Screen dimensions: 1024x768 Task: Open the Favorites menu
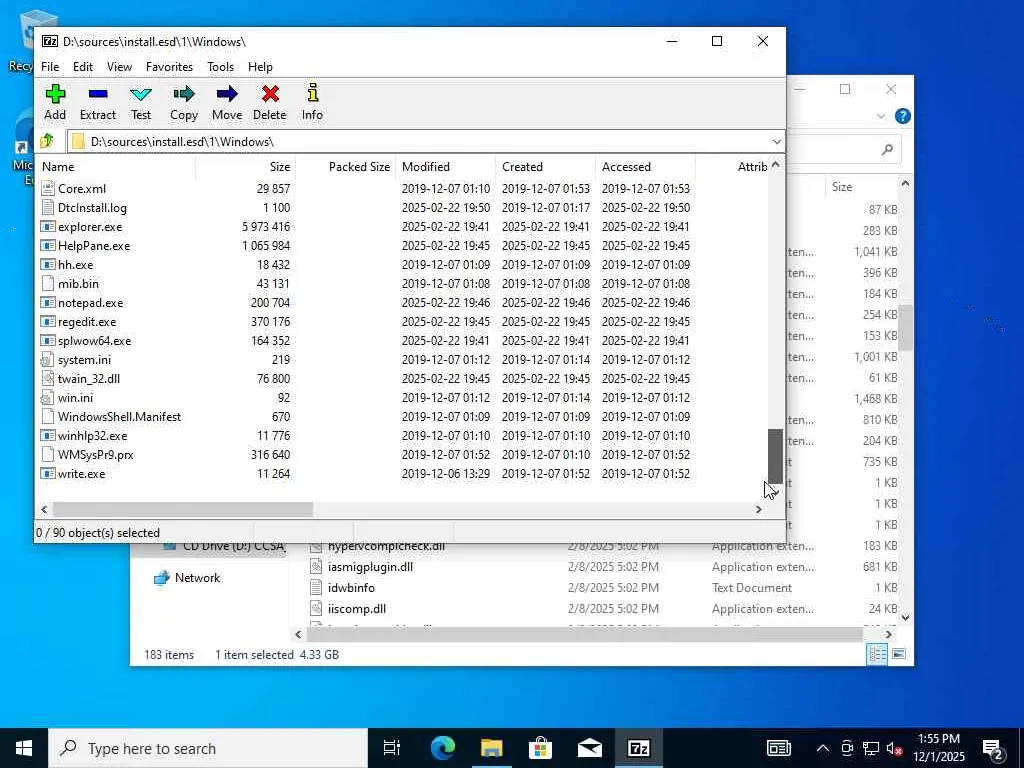click(169, 67)
